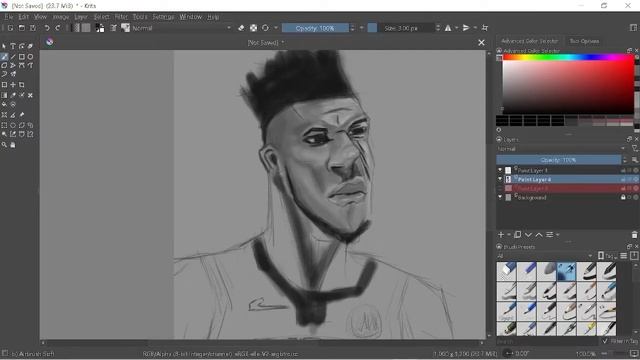
Task: Delete the selected layer with trash icon
Action: [x=634, y=235]
